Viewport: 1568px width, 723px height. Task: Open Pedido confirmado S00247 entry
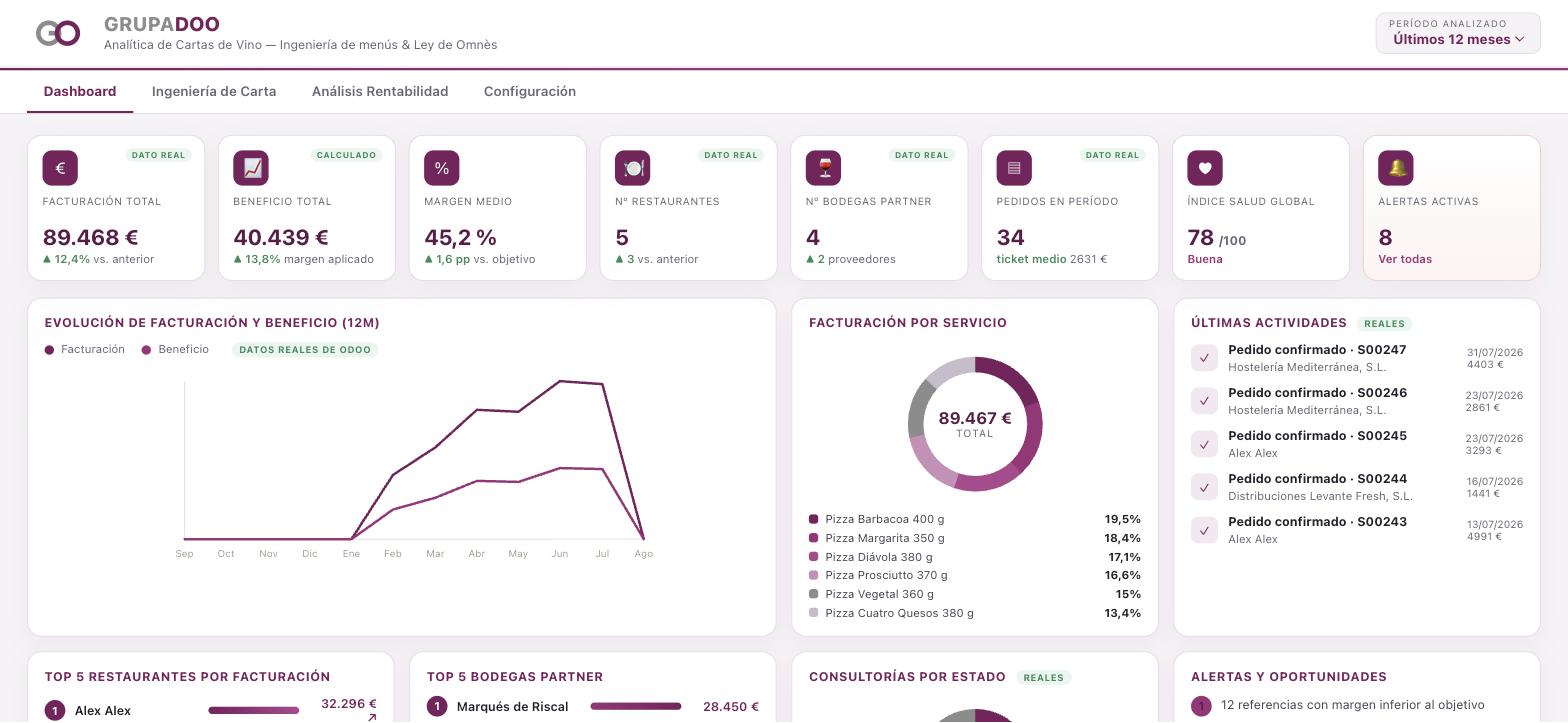click(x=1357, y=358)
